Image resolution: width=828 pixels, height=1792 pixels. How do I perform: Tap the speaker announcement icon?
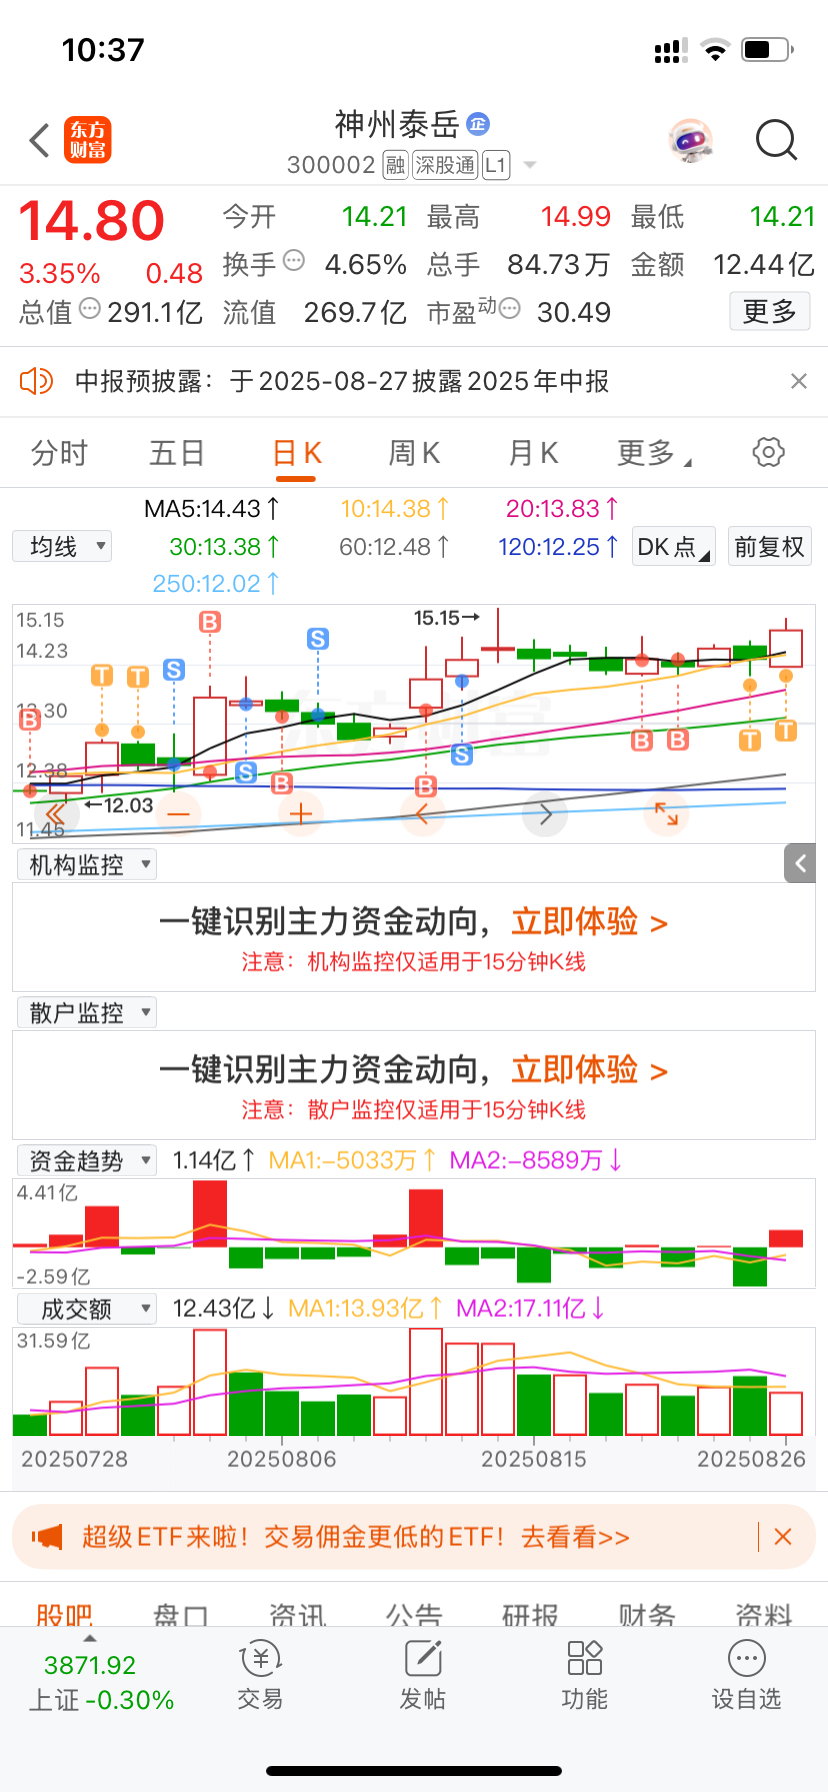36,381
